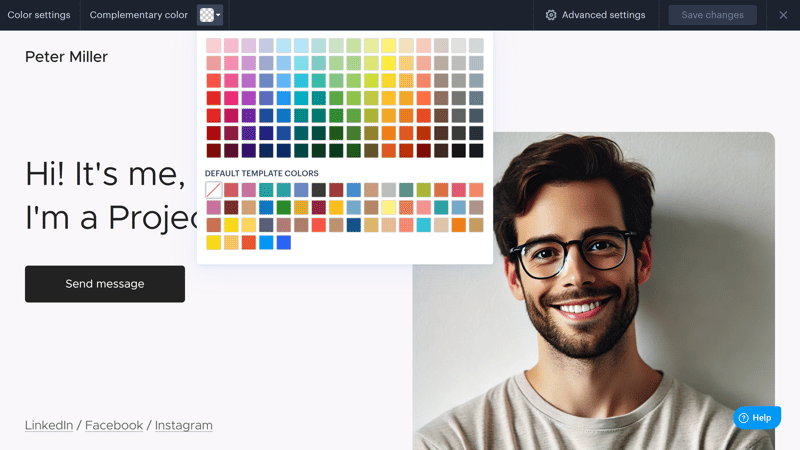The image size is (800, 450).
Task: Click the Send message button
Action: pos(105,284)
